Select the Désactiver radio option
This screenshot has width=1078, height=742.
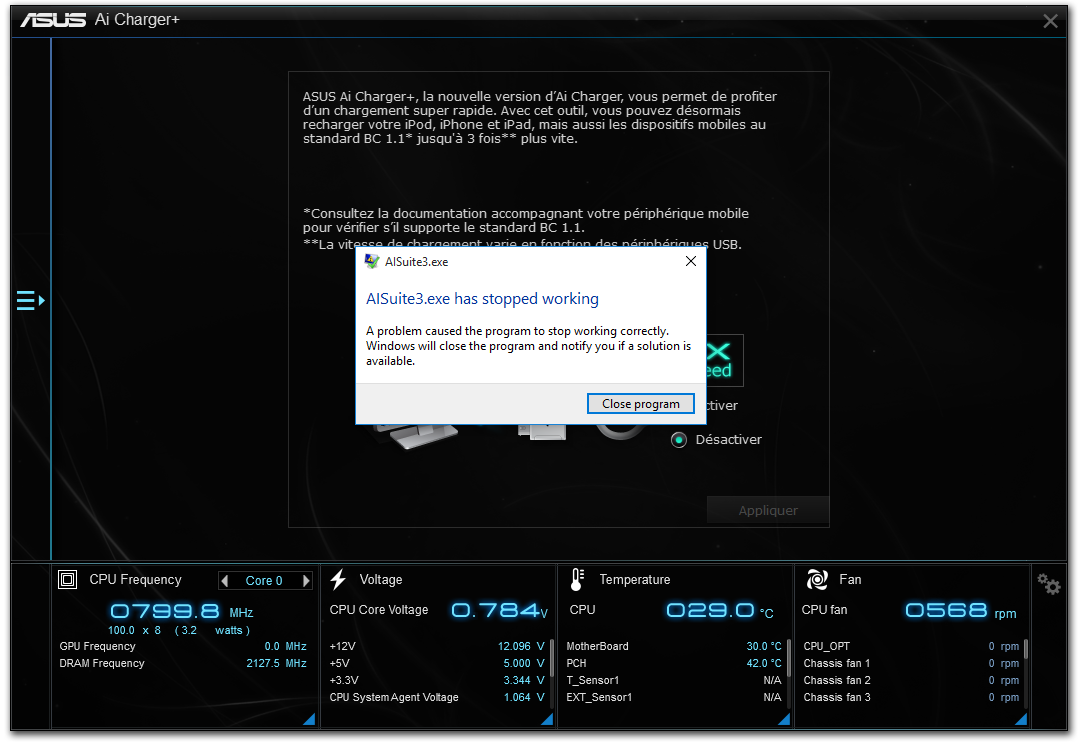pos(679,440)
